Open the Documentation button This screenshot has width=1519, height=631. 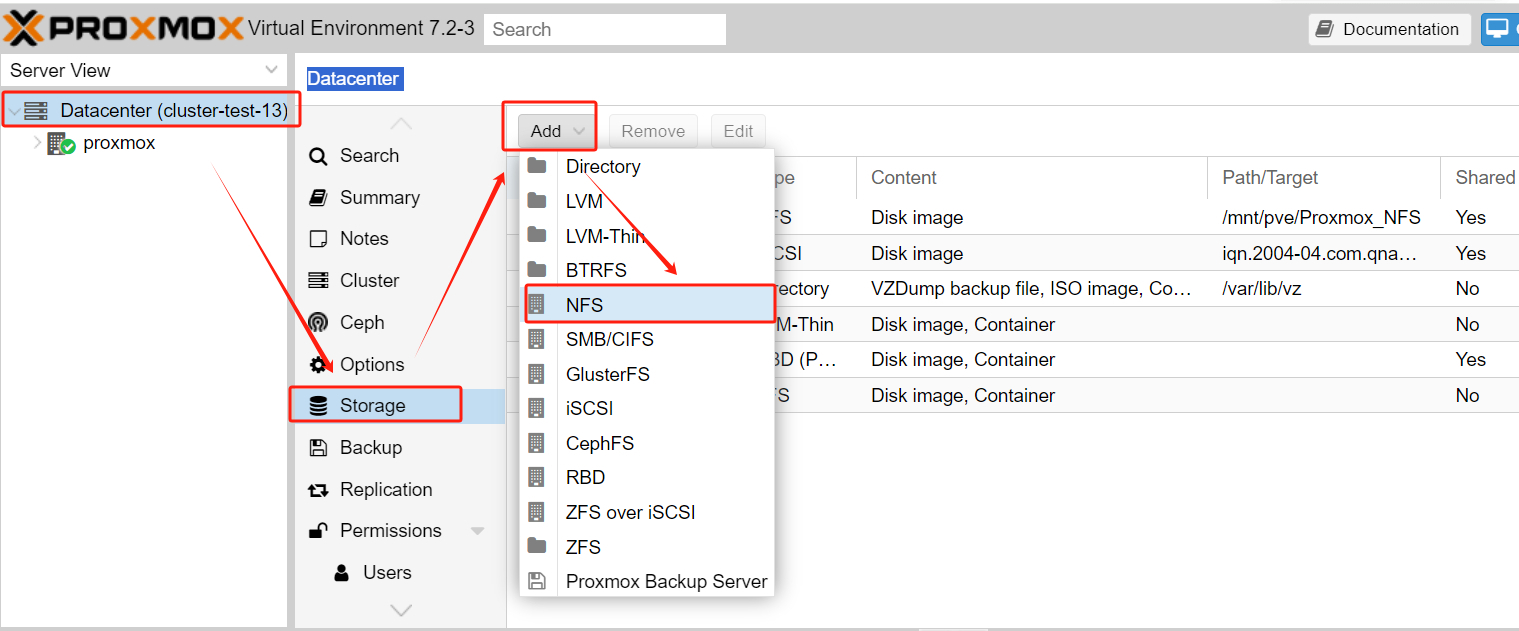tap(1390, 29)
